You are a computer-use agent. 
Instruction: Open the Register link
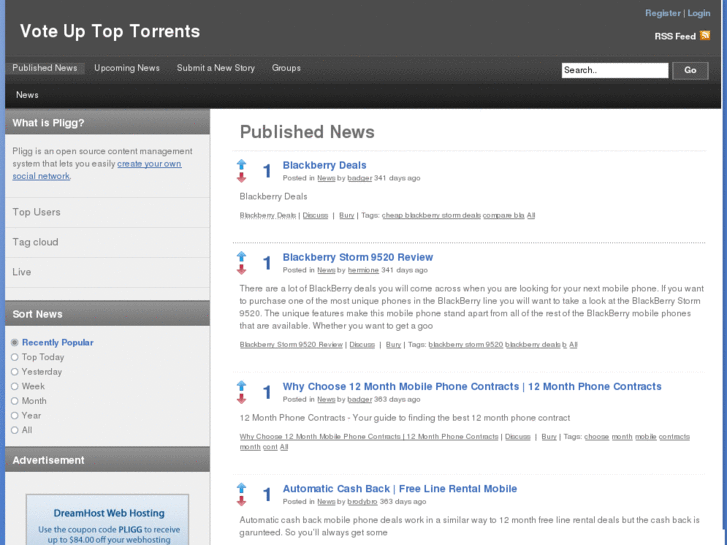662,13
